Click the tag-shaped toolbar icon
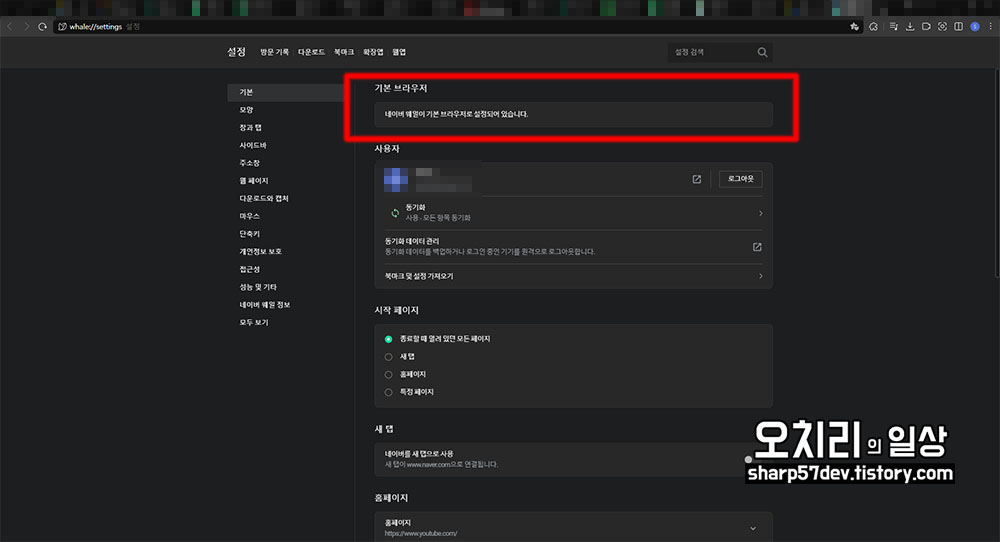Image resolution: width=1000 pixels, height=542 pixels. pyautogui.click(x=926, y=26)
